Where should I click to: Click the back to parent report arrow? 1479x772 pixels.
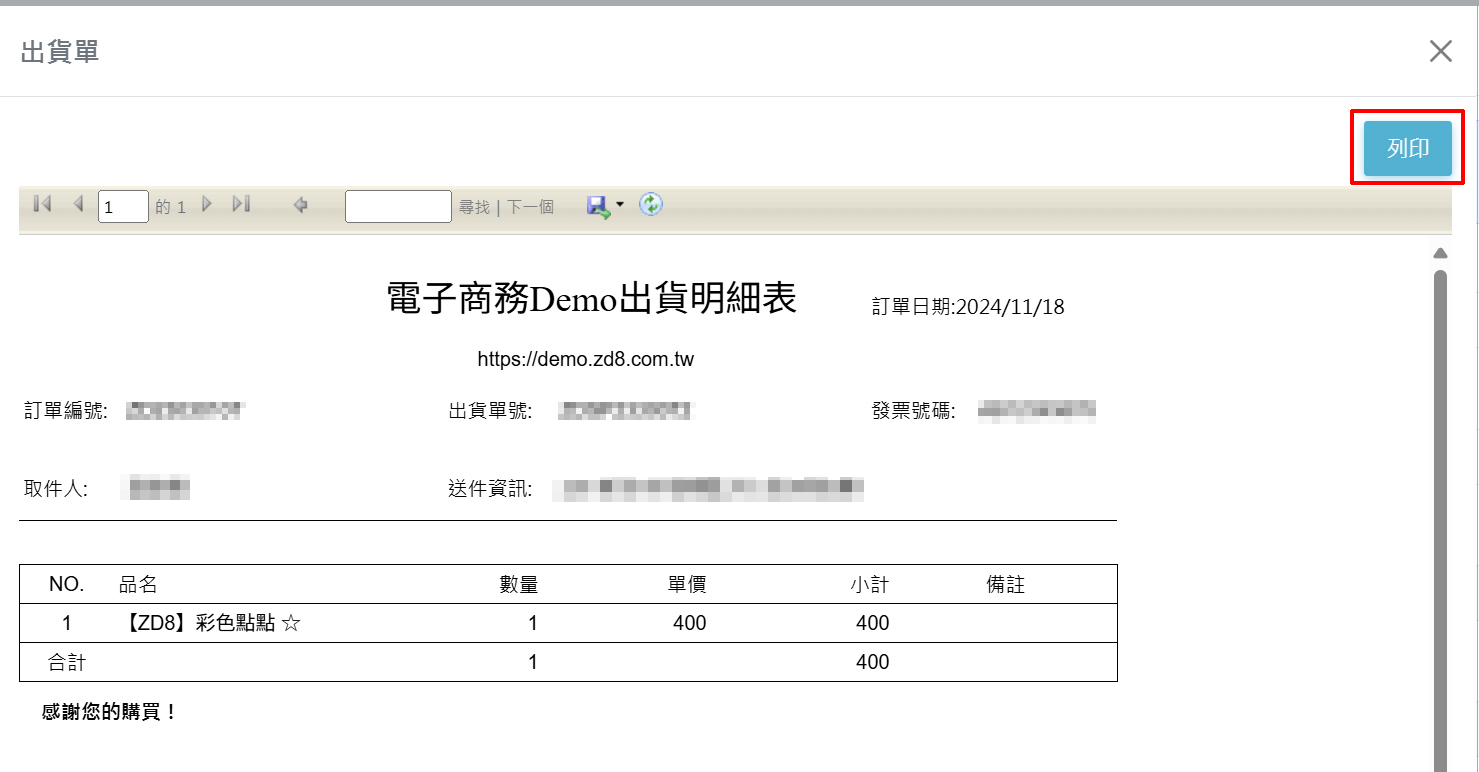(x=300, y=205)
